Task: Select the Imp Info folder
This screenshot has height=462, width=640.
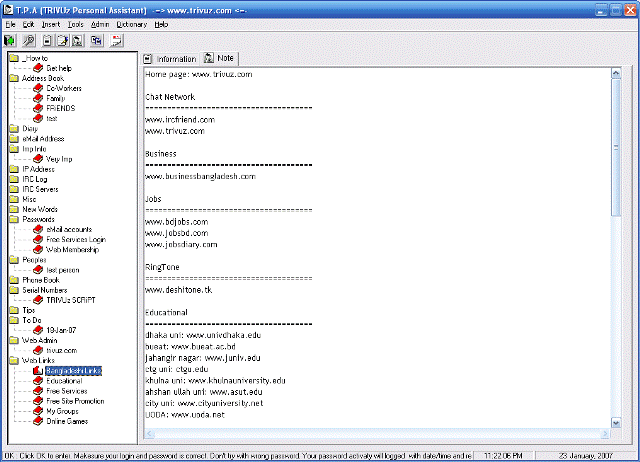Action: [34, 149]
